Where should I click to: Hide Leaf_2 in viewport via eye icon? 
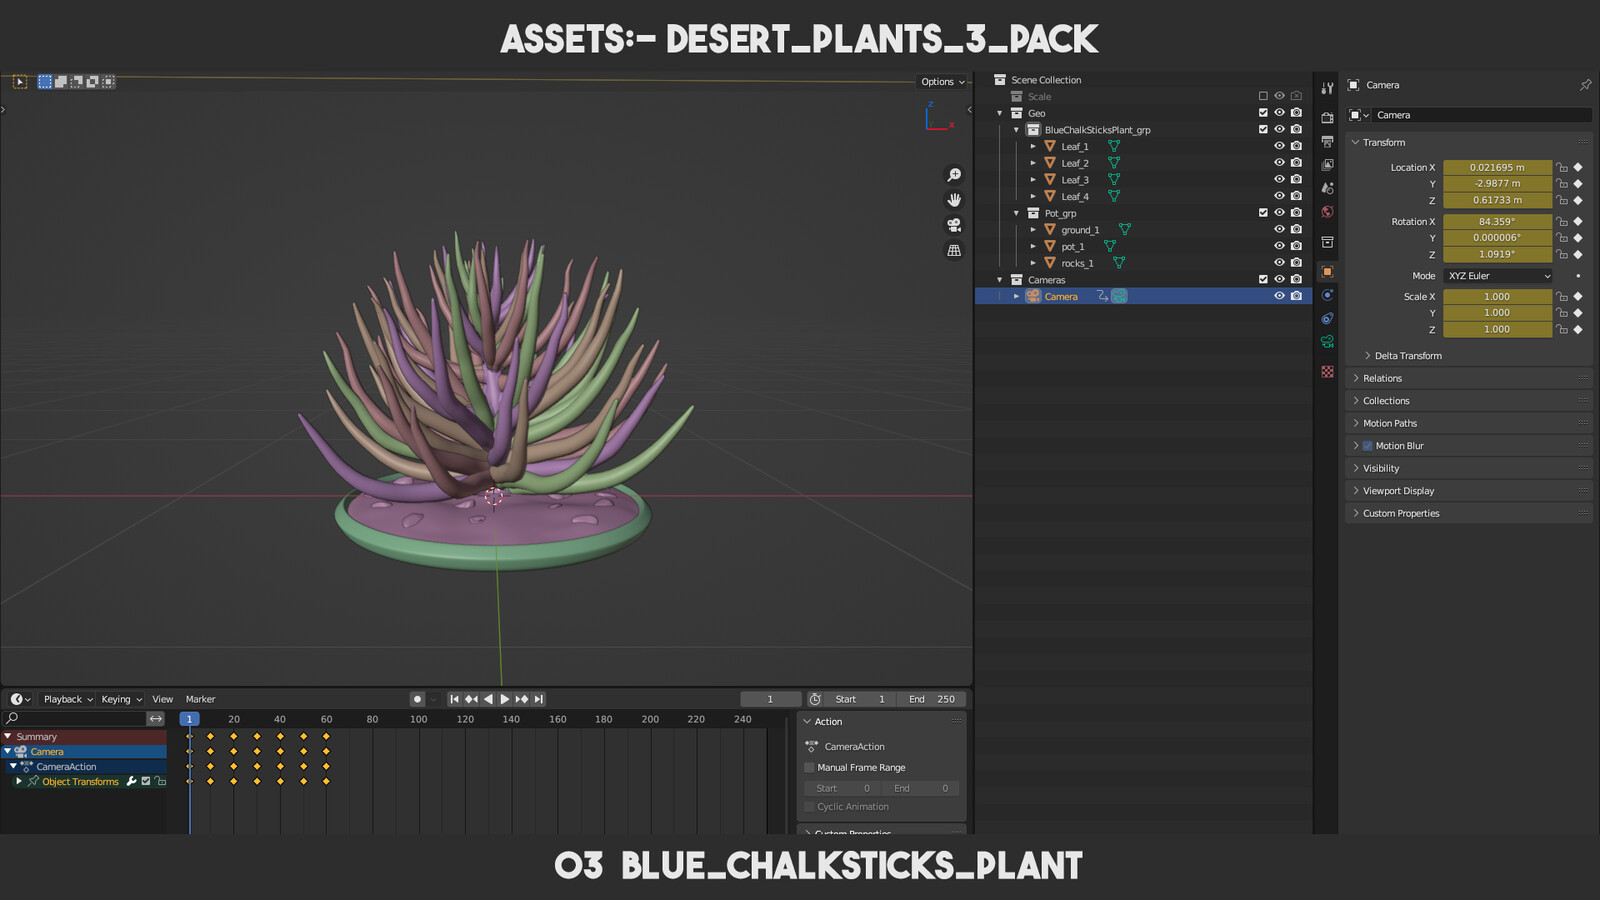pyautogui.click(x=1279, y=163)
